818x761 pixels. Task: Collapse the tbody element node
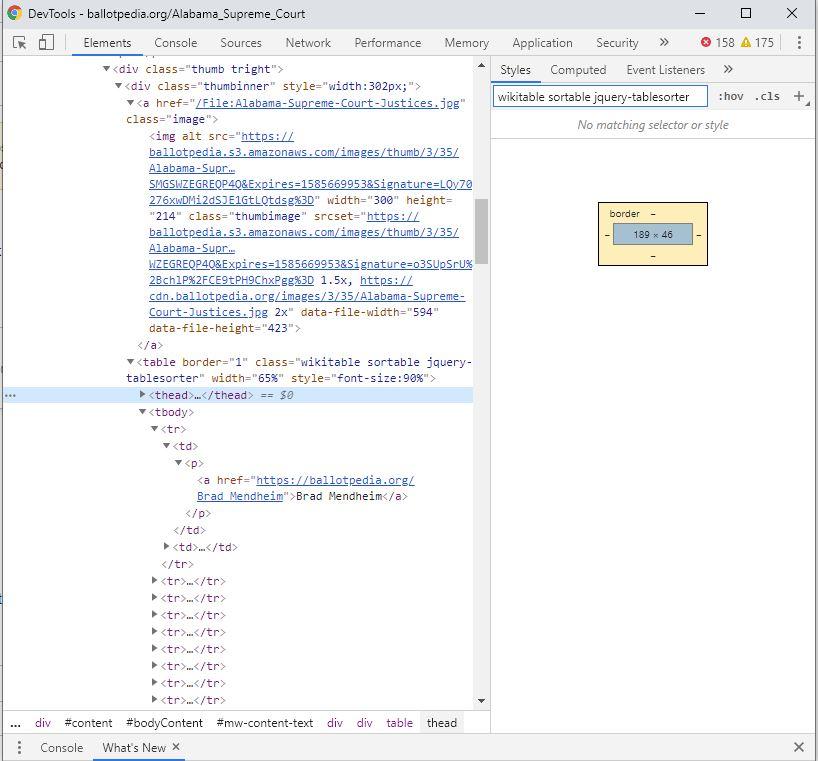(143, 412)
